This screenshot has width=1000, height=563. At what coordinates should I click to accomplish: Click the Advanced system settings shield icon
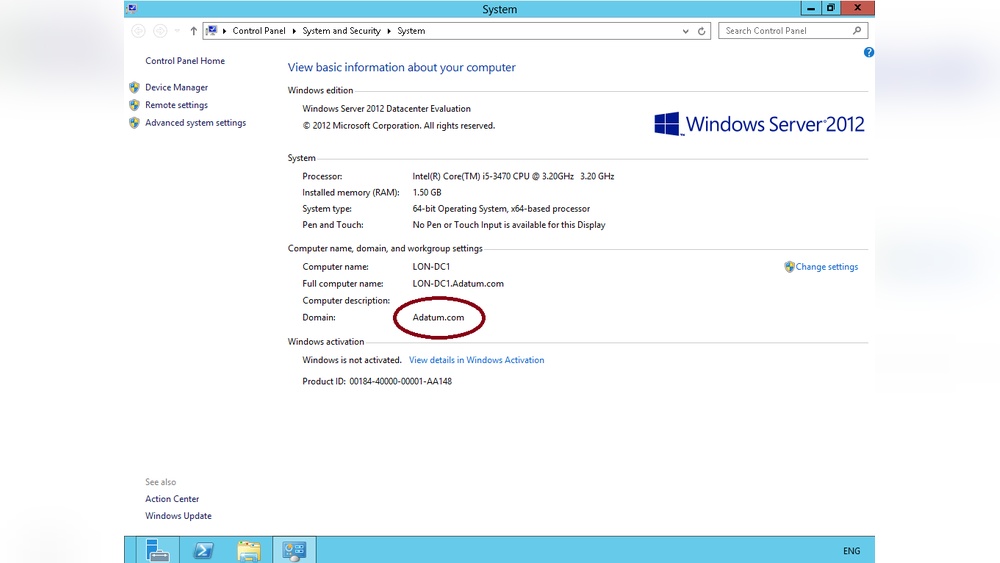point(134,123)
